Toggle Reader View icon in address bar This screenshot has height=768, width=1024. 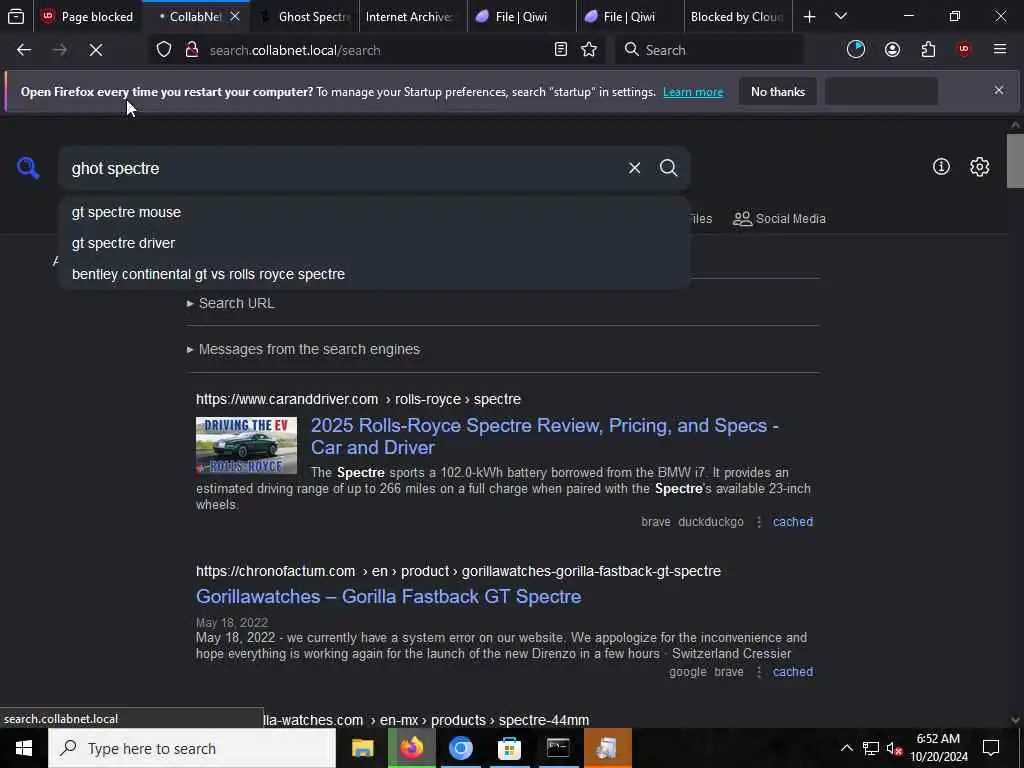(560, 50)
